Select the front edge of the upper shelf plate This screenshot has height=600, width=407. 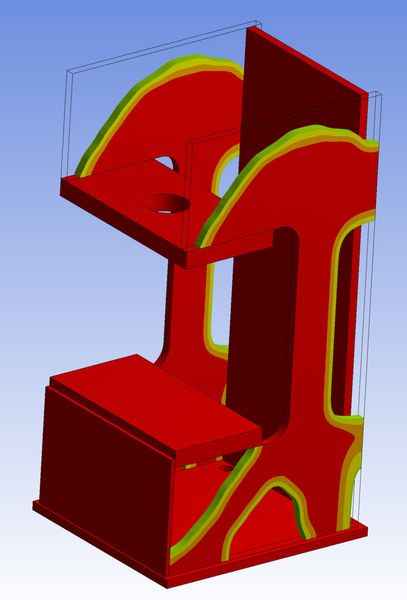tap(123, 222)
